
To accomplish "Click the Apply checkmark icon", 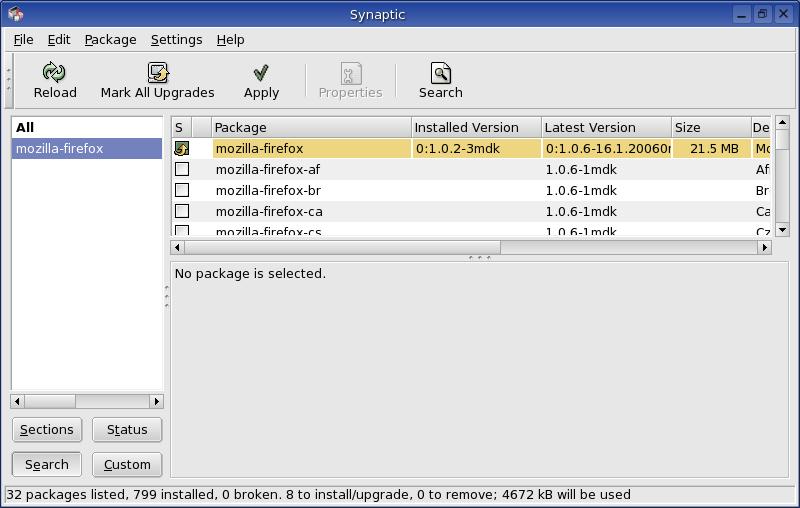I will point(261,73).
